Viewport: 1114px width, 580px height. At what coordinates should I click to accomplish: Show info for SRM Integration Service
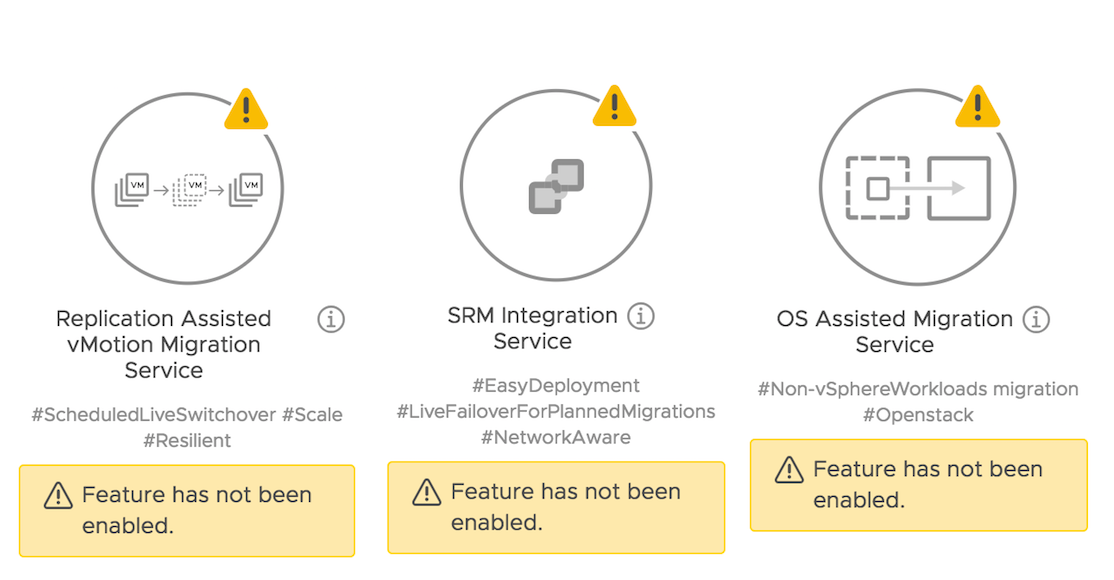tap(640, 316)
